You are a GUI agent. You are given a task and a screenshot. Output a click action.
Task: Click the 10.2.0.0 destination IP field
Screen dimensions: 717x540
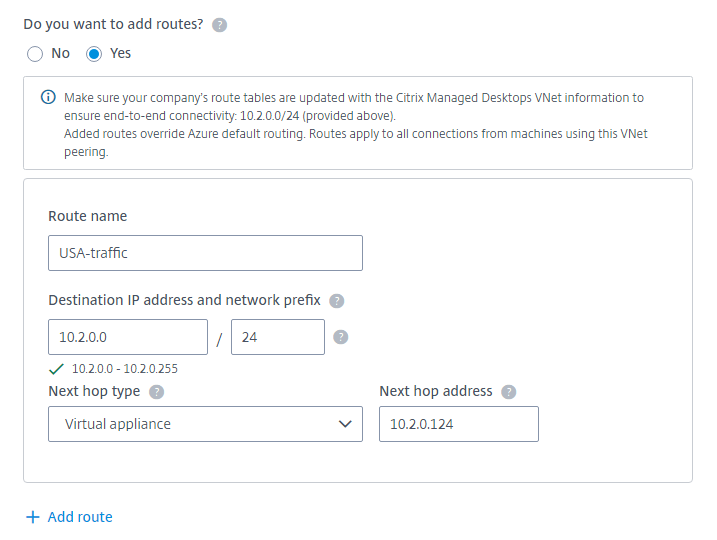coord(127,337)
